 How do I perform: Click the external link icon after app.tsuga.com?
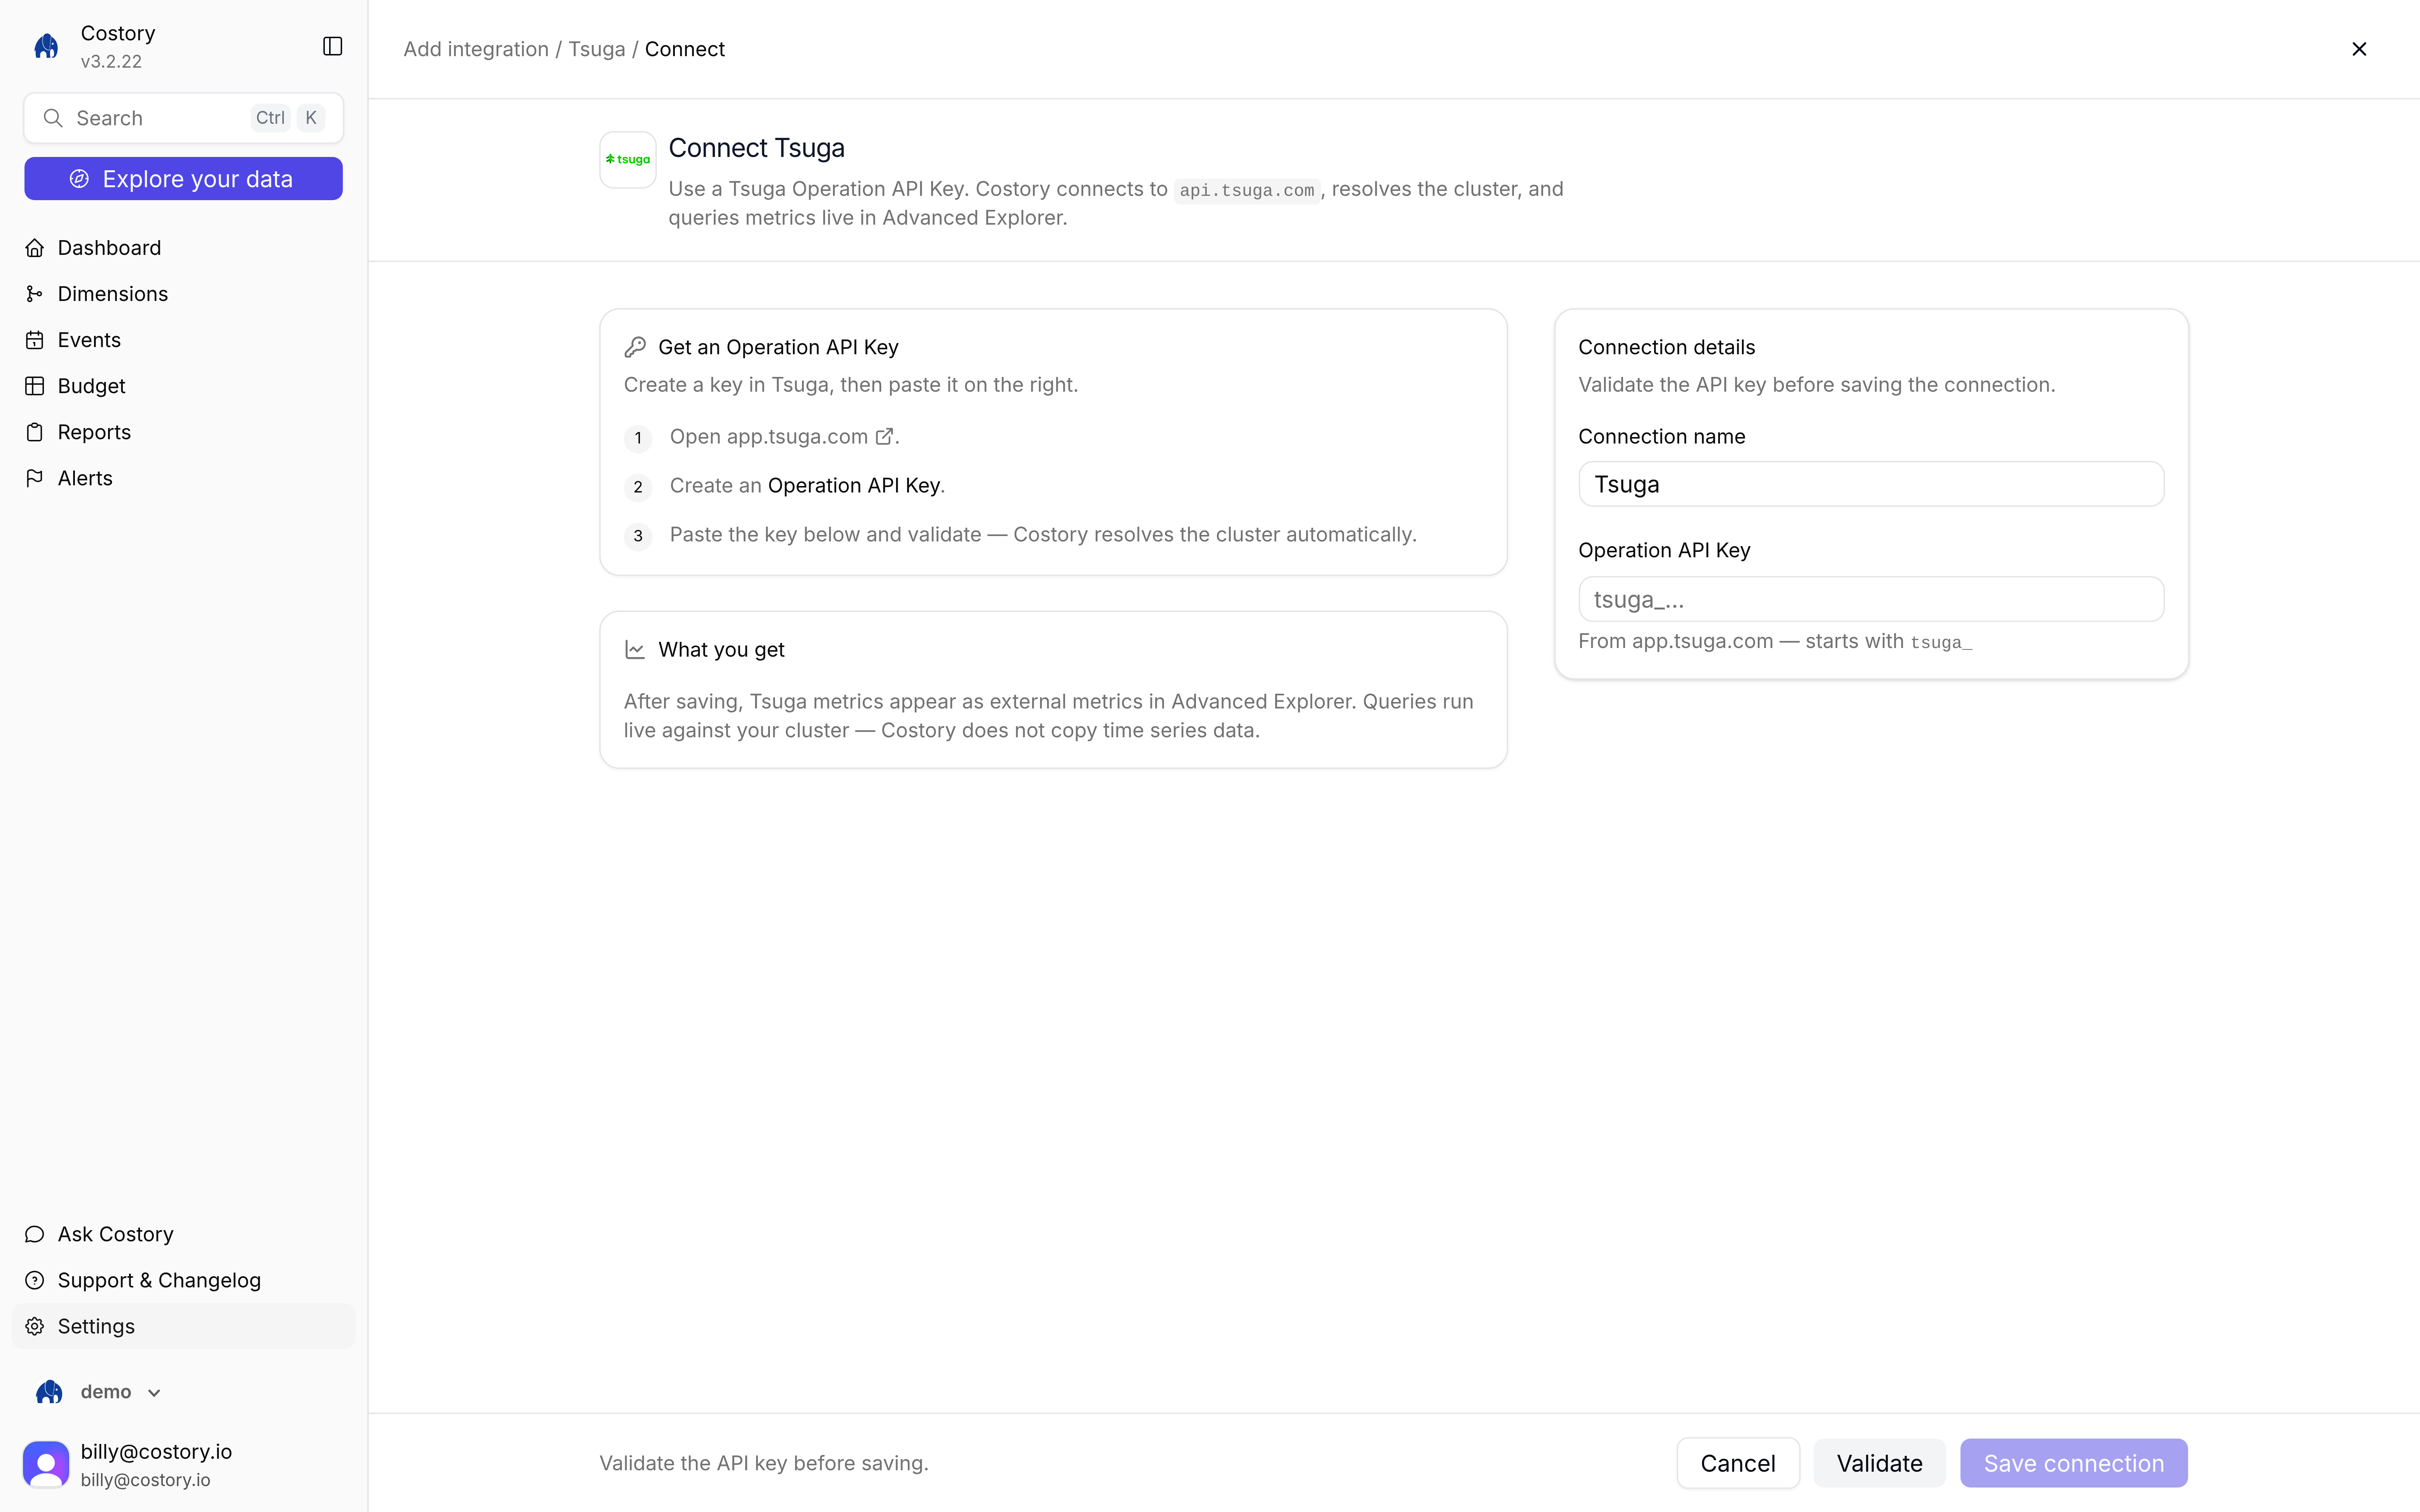click(x=884, y=437)
